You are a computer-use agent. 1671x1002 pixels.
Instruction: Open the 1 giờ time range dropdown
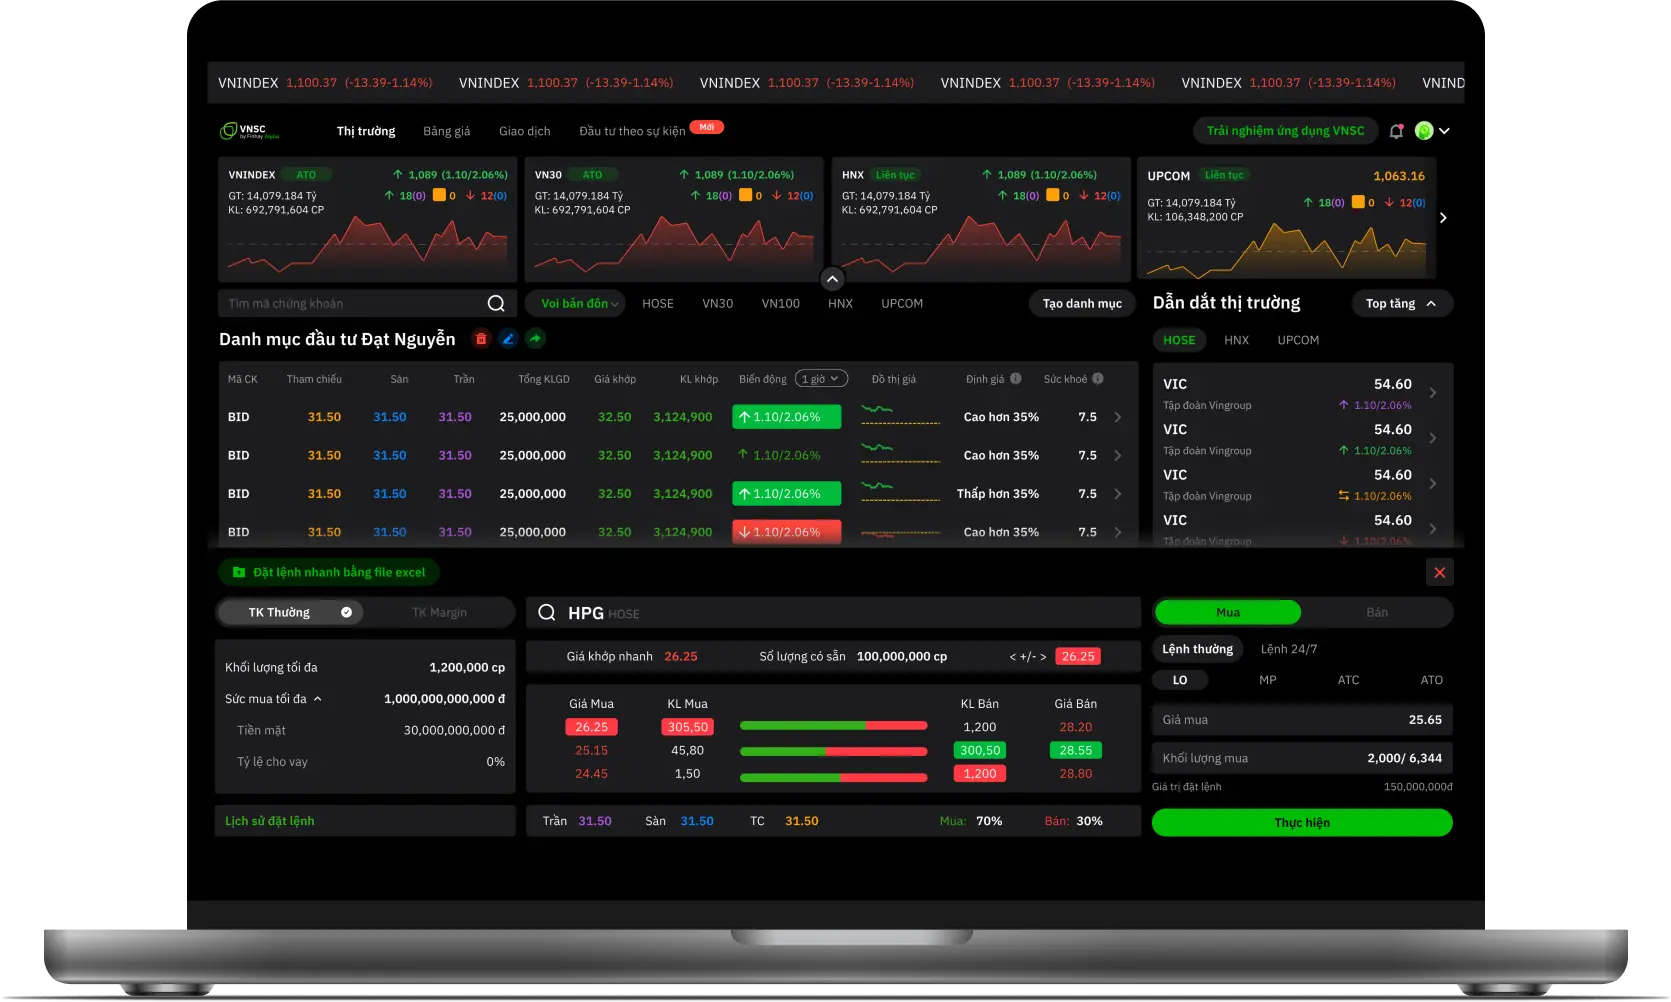821,379
